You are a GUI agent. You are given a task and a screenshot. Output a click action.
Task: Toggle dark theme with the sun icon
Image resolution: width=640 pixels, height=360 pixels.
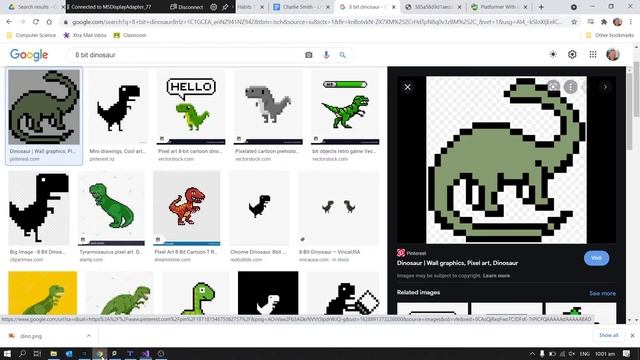pos(553,54)
